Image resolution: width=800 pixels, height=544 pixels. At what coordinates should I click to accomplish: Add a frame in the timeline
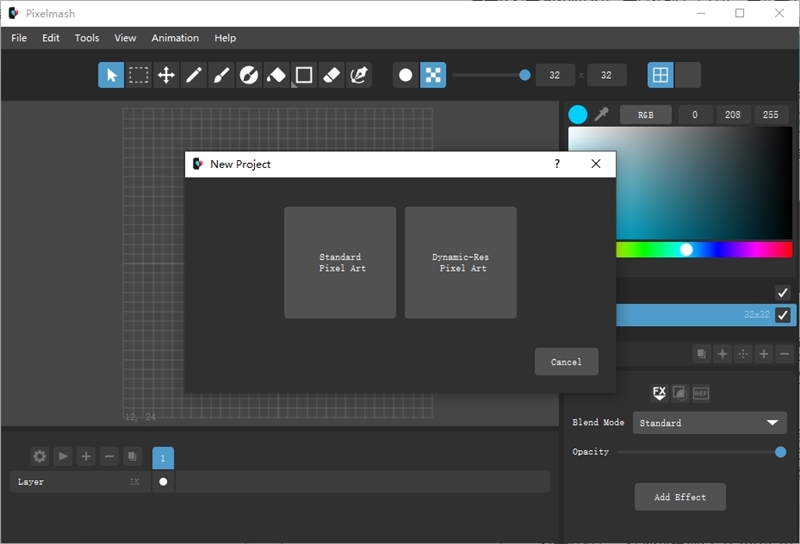click(86, 456)
